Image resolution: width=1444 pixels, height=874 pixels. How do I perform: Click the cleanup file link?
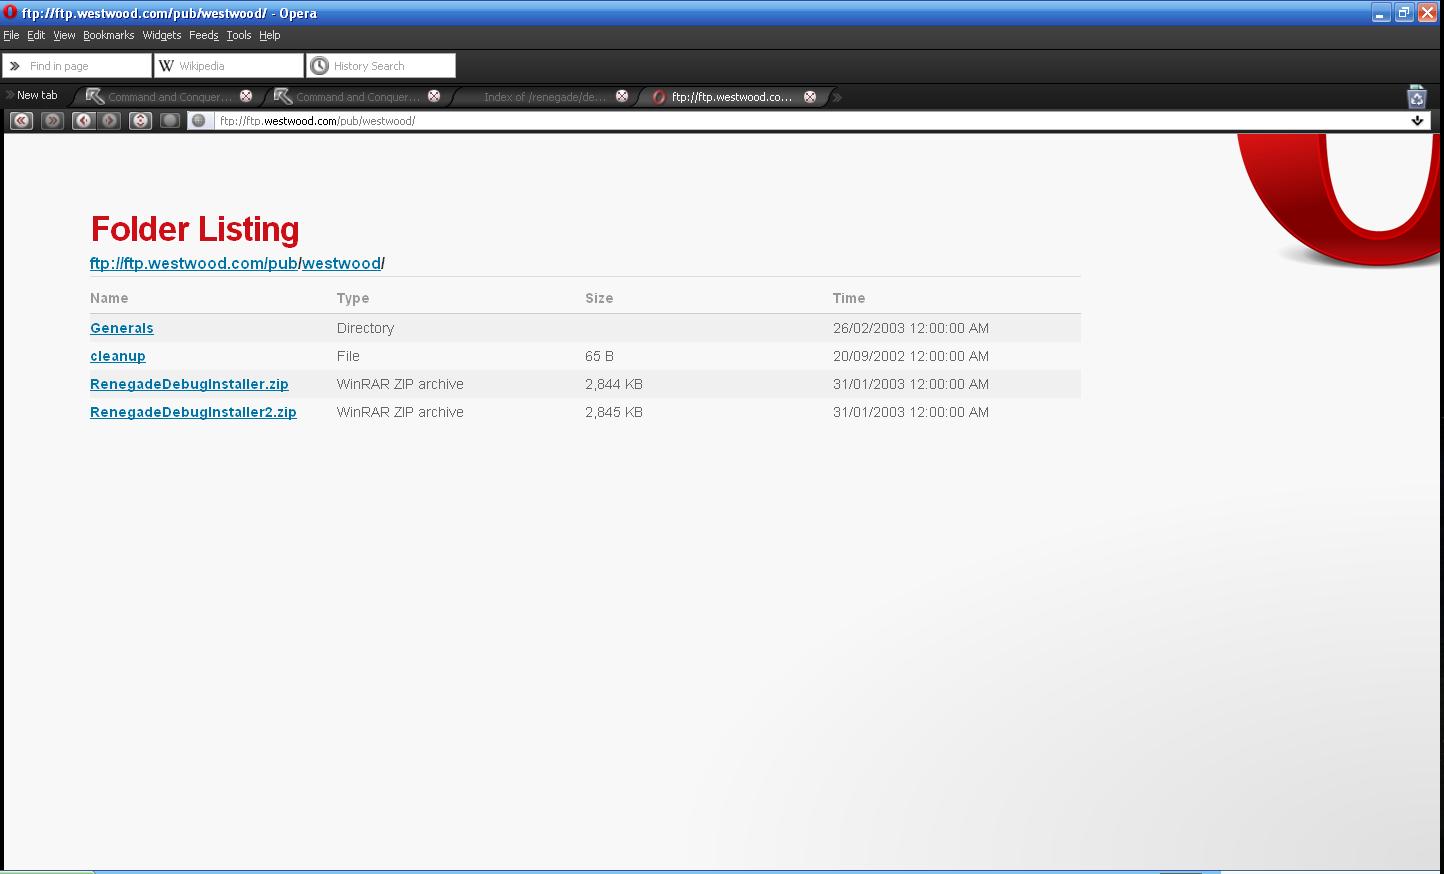click(x=118, y=356)
